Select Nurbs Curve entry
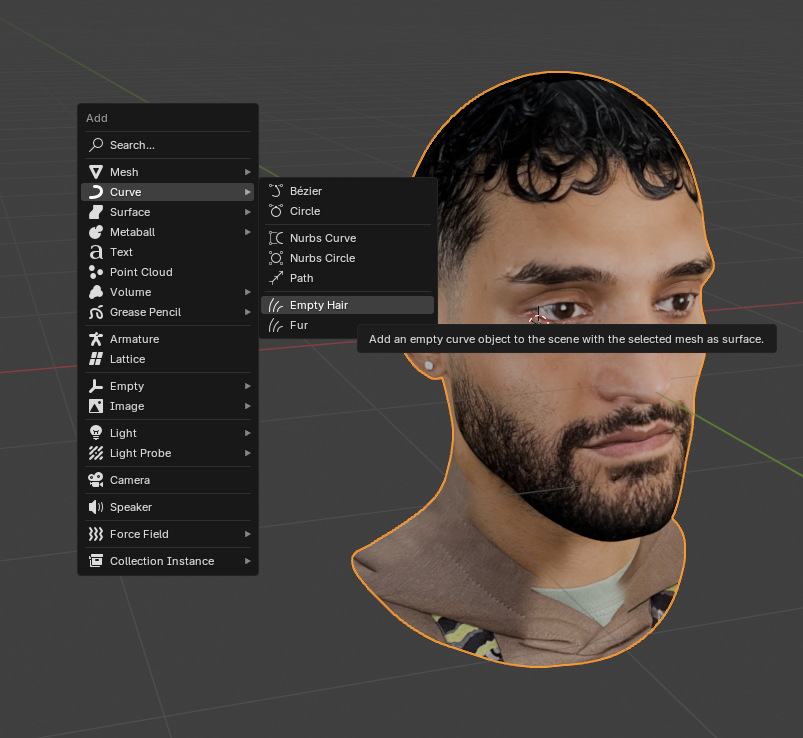 point(347,238)
